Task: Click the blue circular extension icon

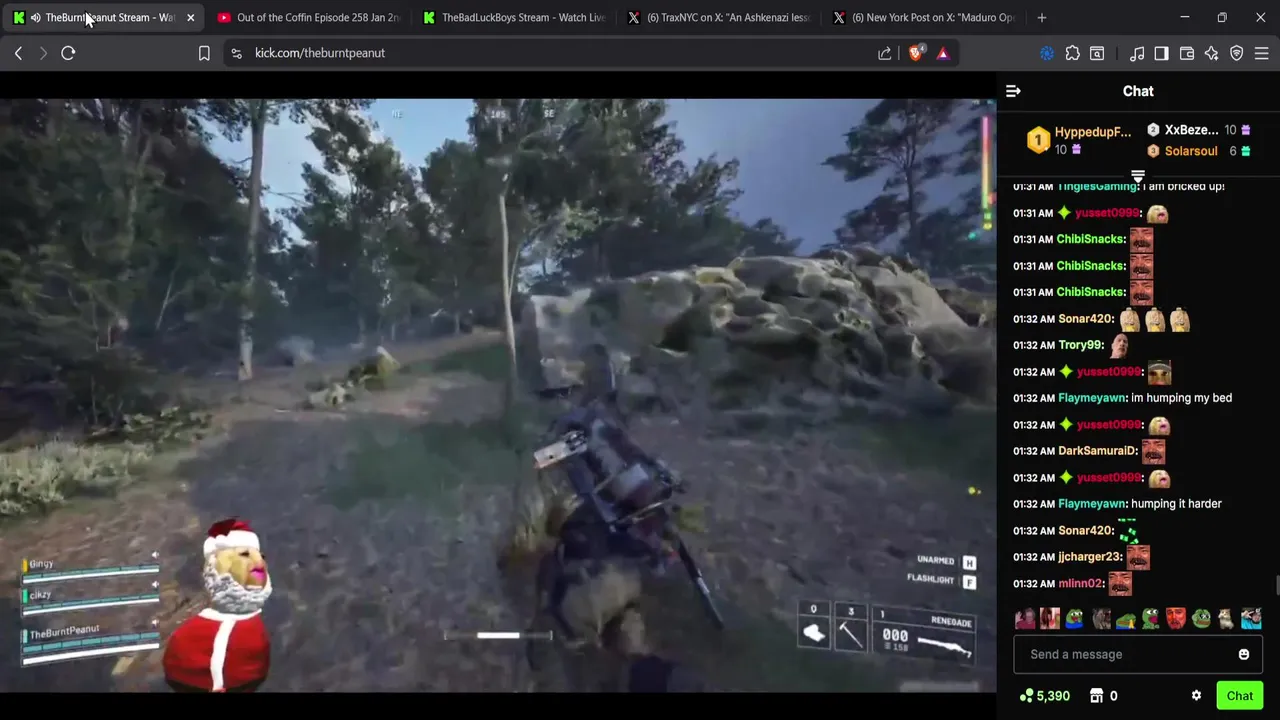Action: point(1047,53)
